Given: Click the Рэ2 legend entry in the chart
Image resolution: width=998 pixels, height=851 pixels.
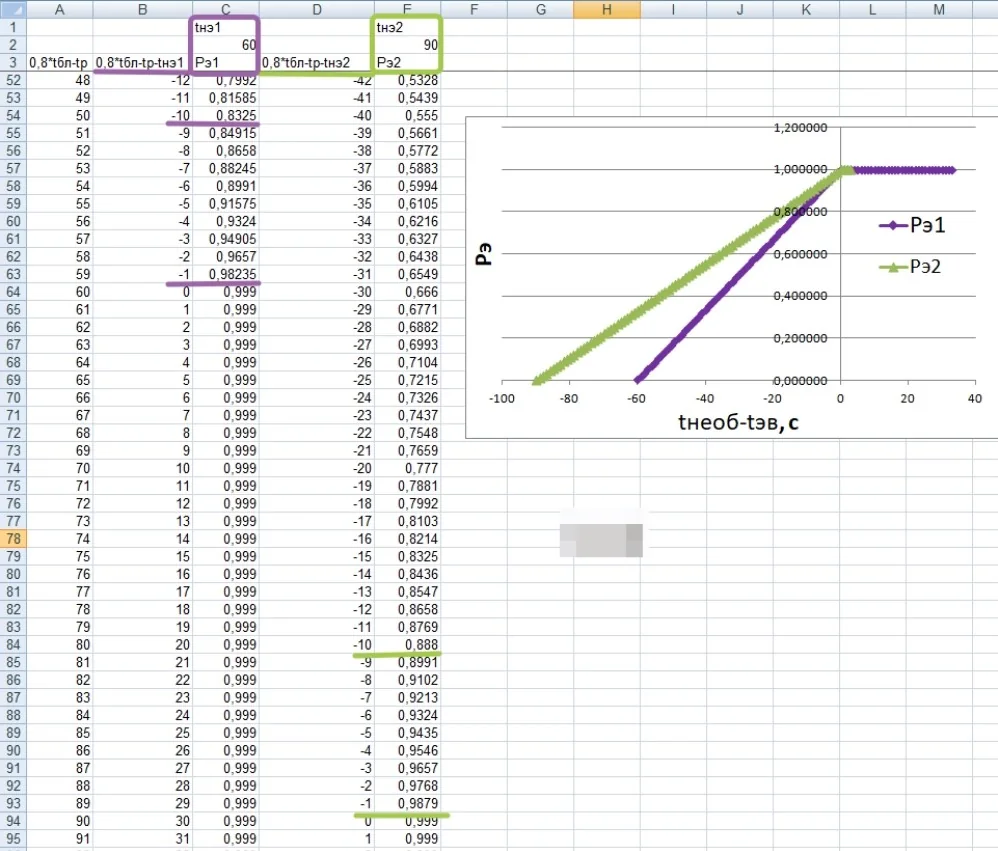Looking at the screenshot, I should 910,267.
